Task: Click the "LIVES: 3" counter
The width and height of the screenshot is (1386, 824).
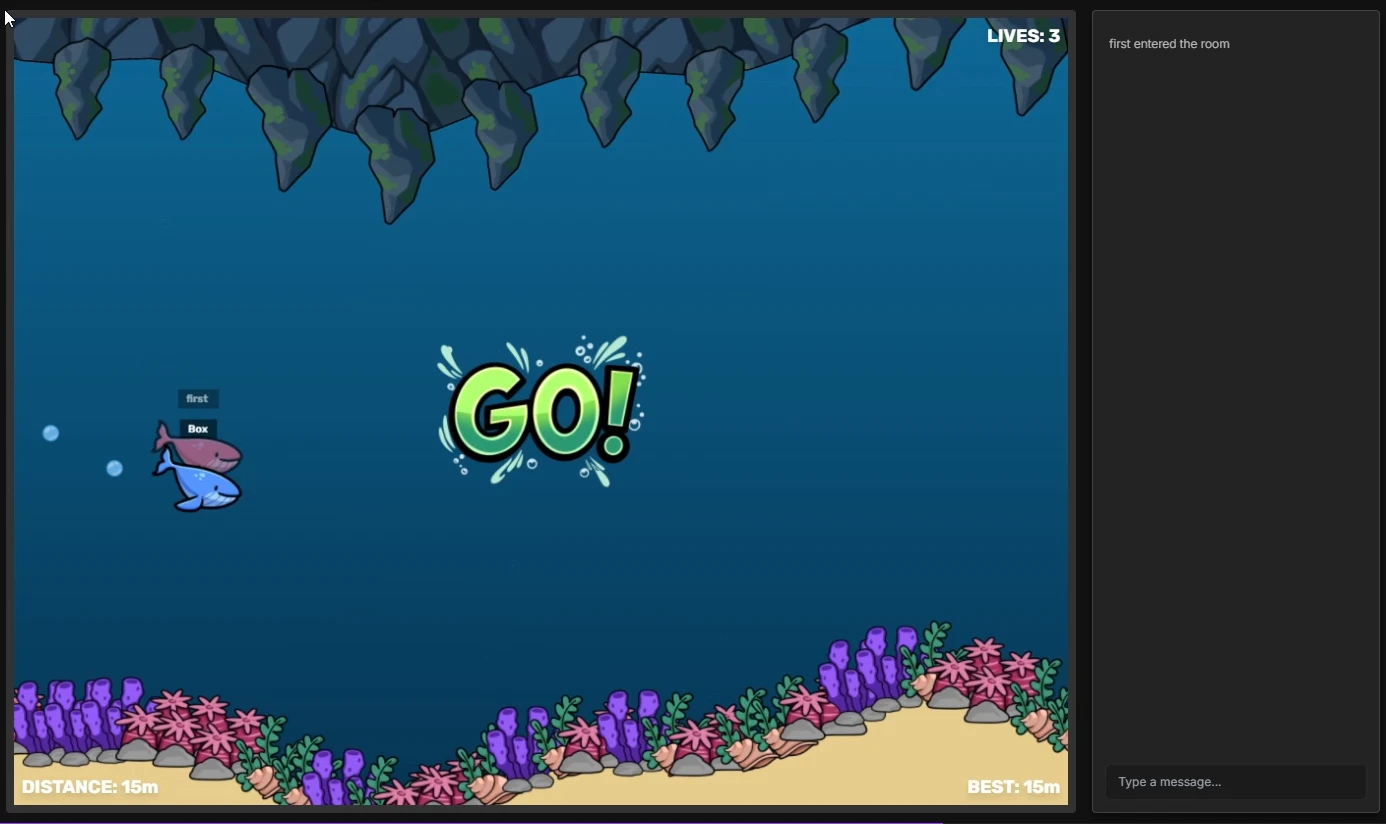Action: tap(1023, 37)
